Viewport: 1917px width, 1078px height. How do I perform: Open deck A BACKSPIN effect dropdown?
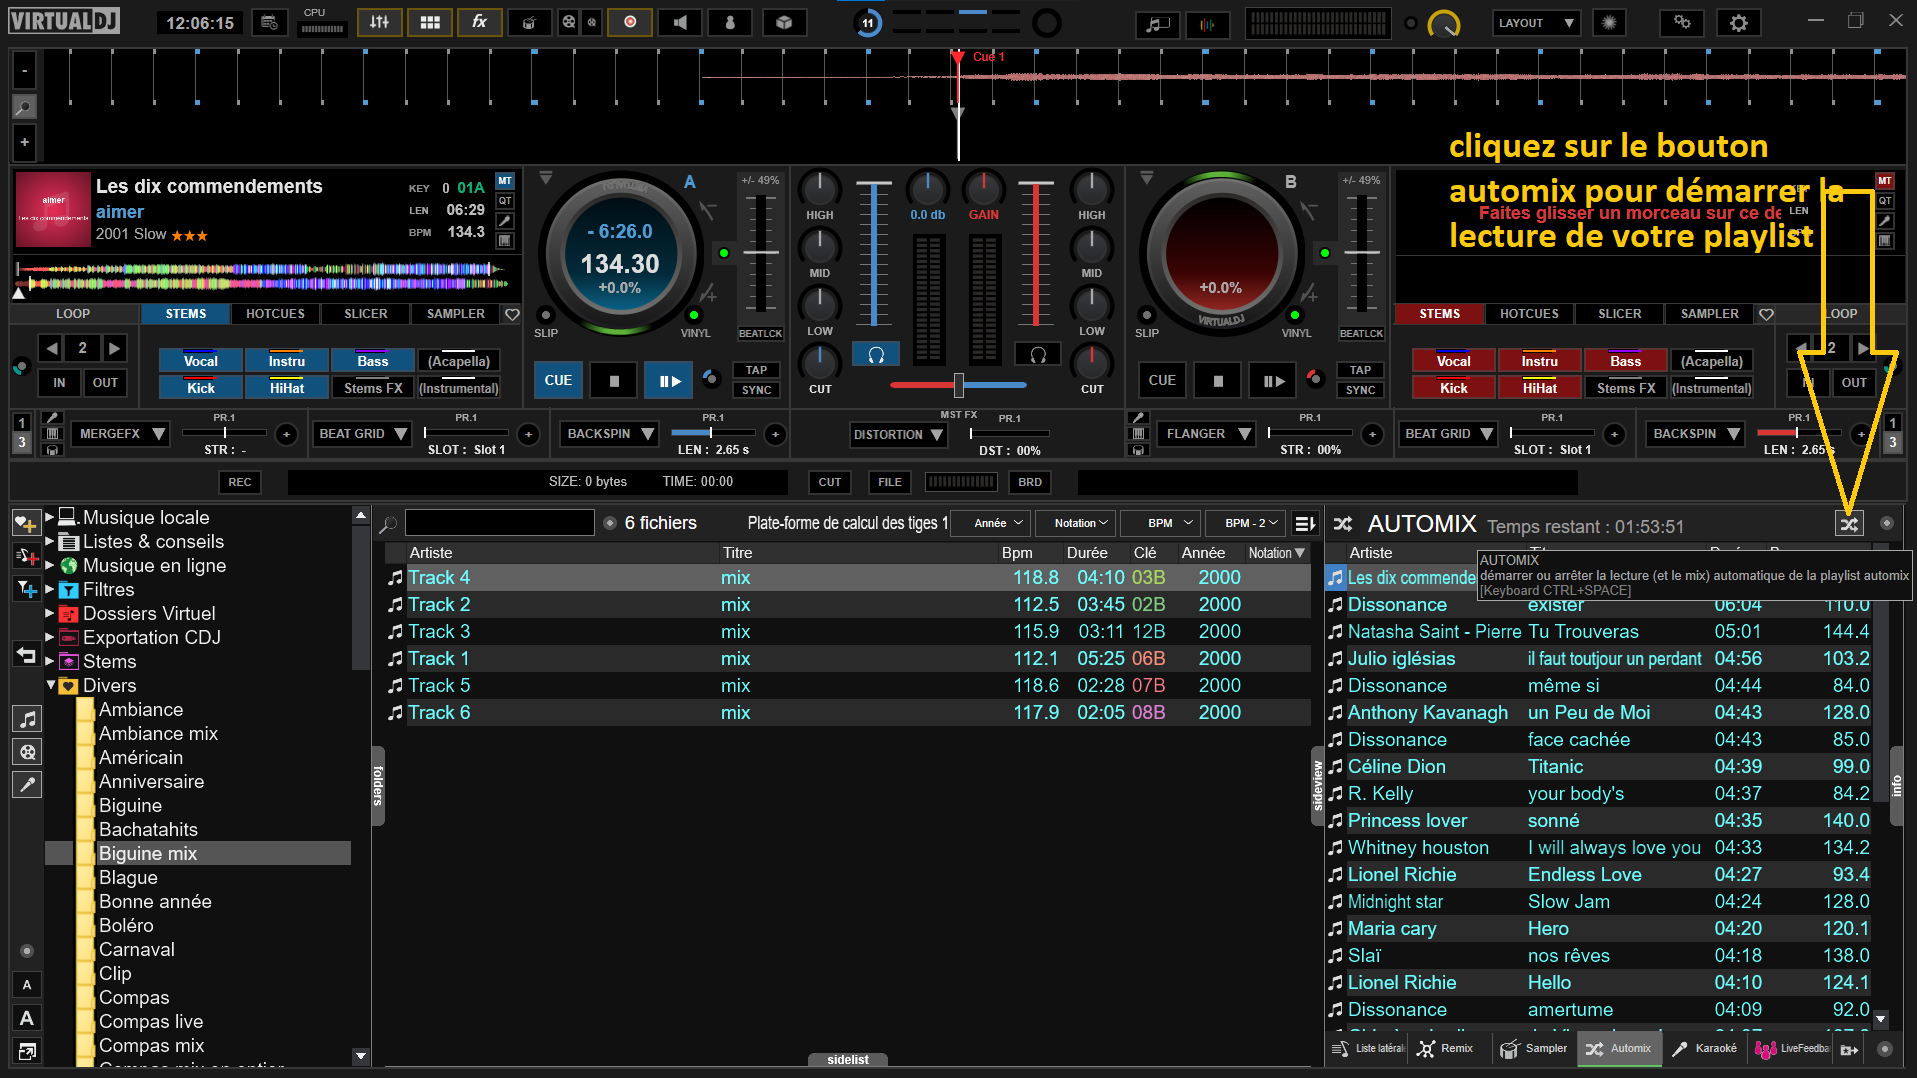click(x=609, y=434)
